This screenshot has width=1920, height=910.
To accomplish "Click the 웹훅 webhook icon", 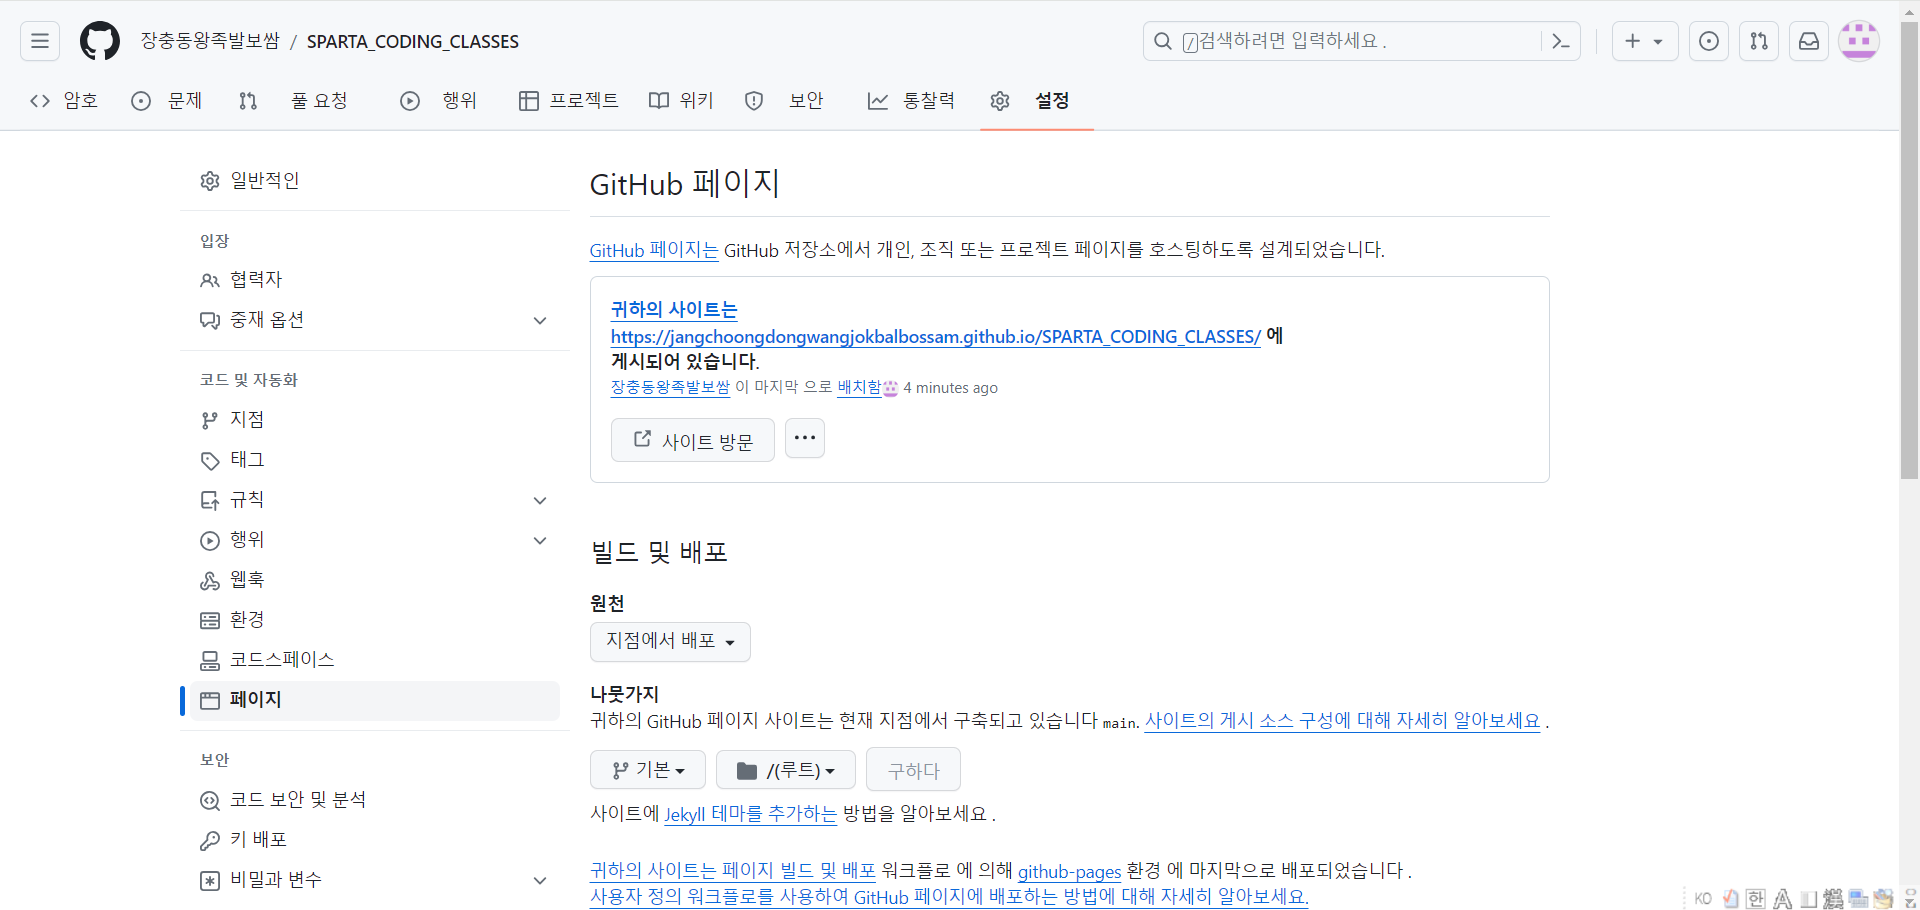I will pyautogui.click(x=210, y=580).
